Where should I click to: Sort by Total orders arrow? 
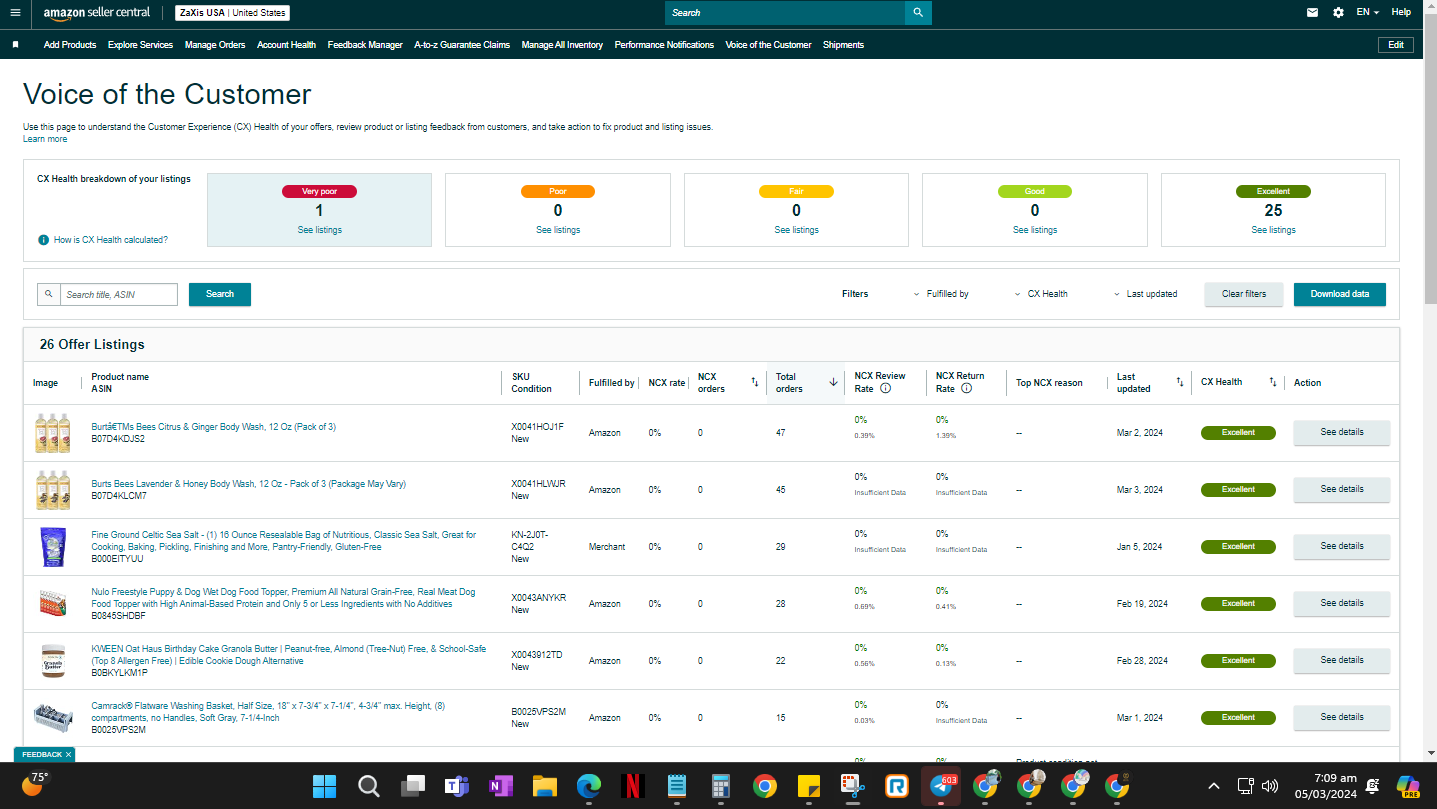click(x=833, y=382)
